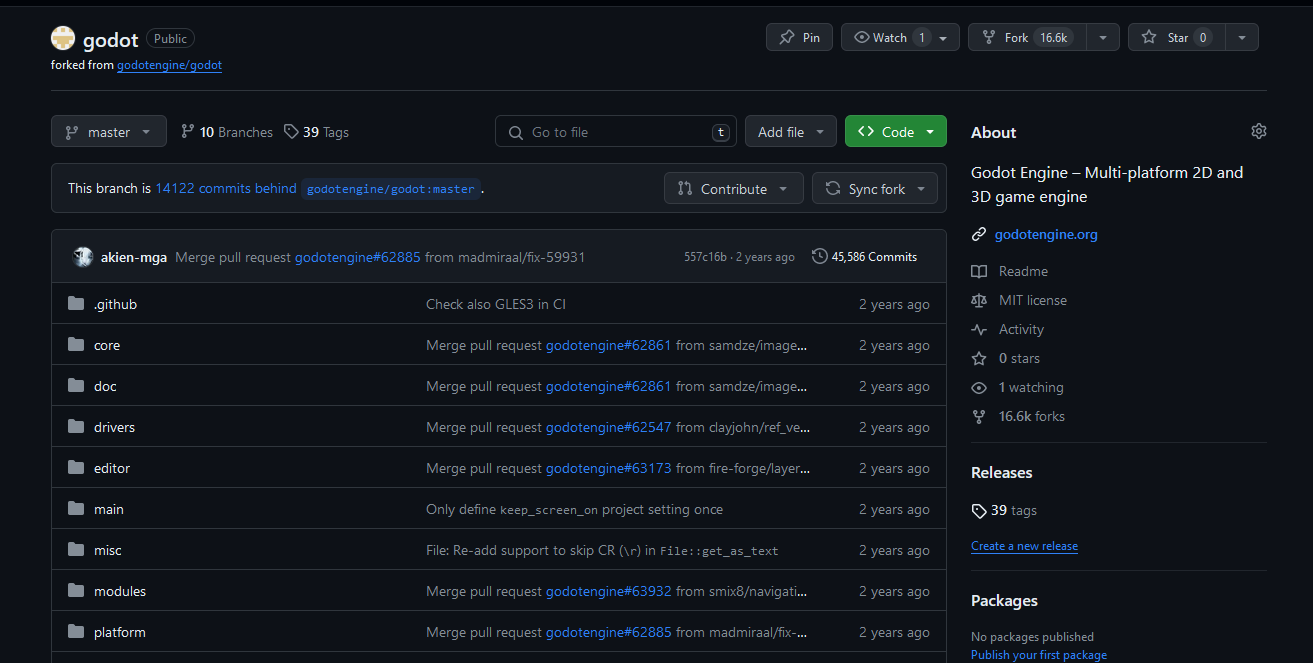Click the branch icon next to 10 Branches
The height and width of the screenshot is (663, 1313).
[188, 131]
